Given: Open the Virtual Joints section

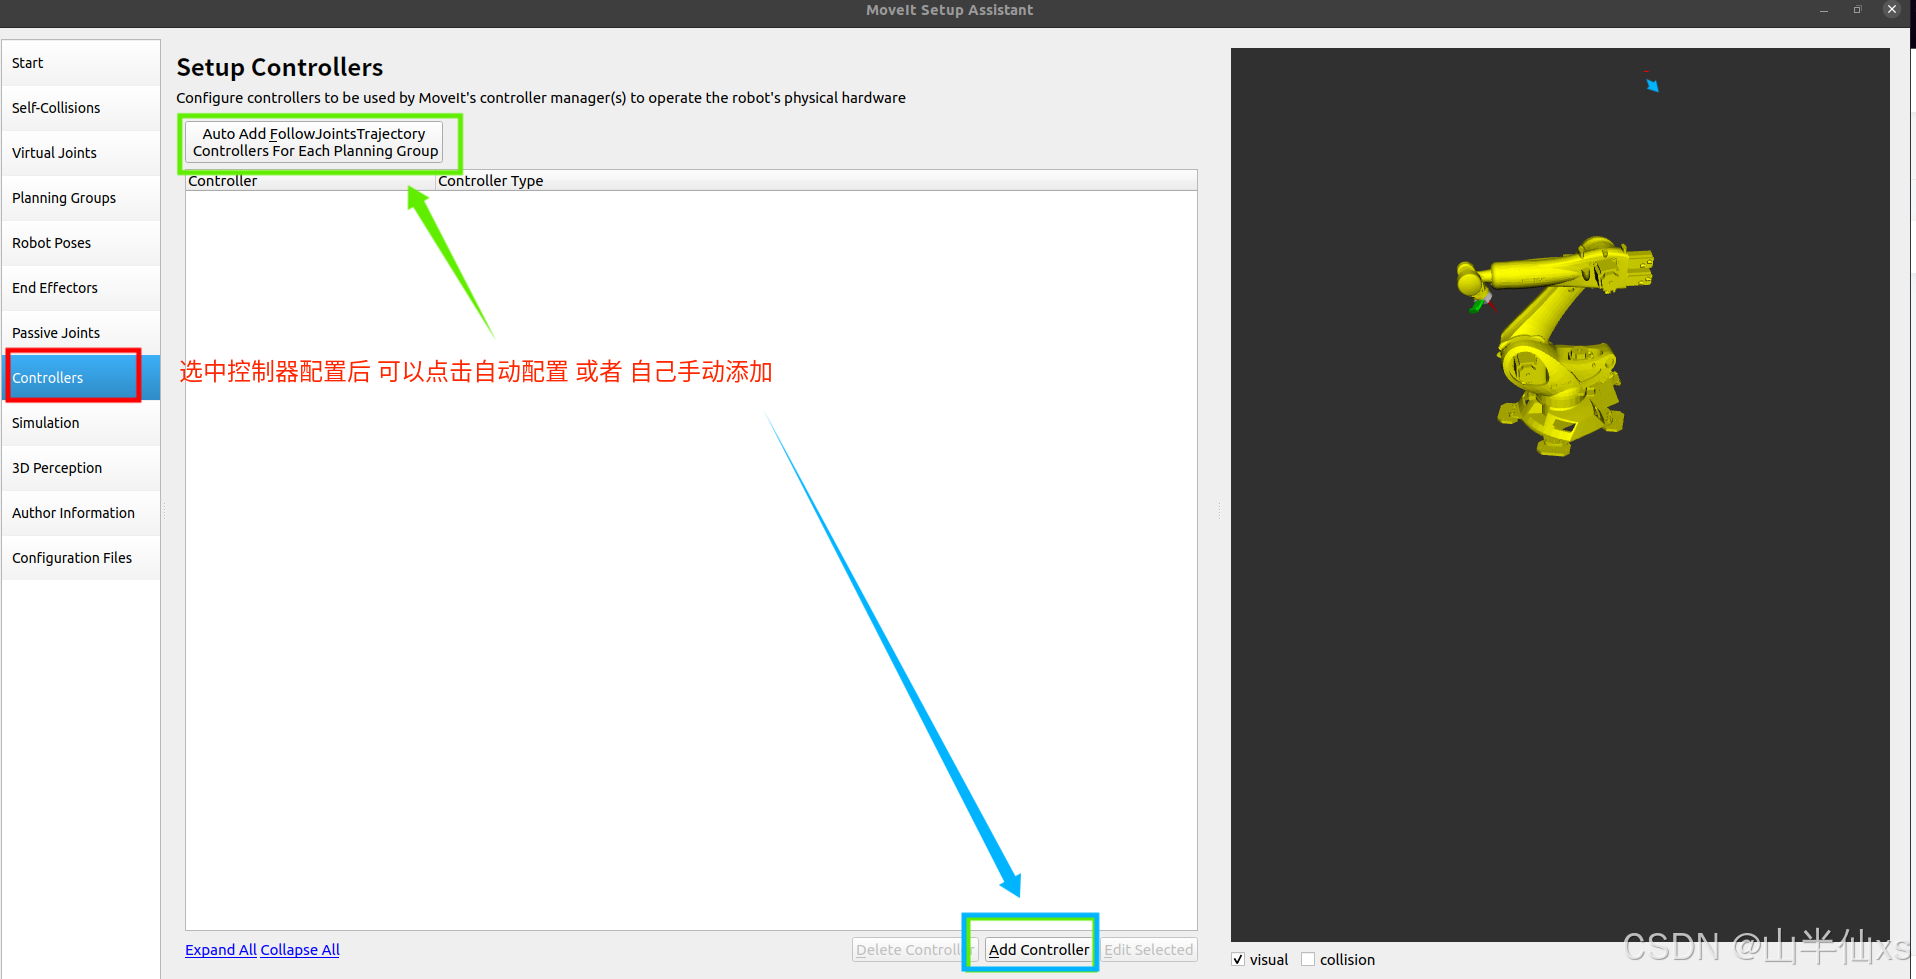Looking at the screenshot, I should point(81,153).
